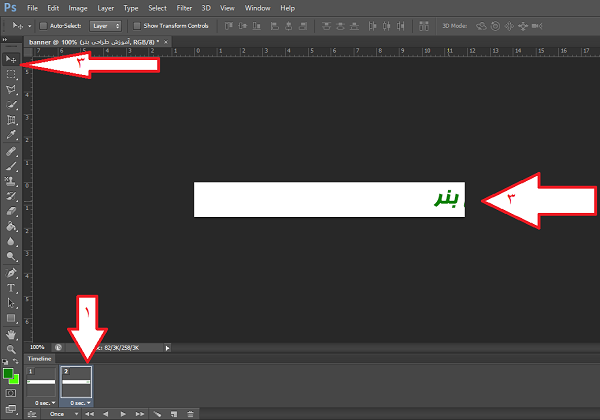This screenshot has width=600, height=420.
Task: Delete selected frame with trash icon
Action: point(190,413)
